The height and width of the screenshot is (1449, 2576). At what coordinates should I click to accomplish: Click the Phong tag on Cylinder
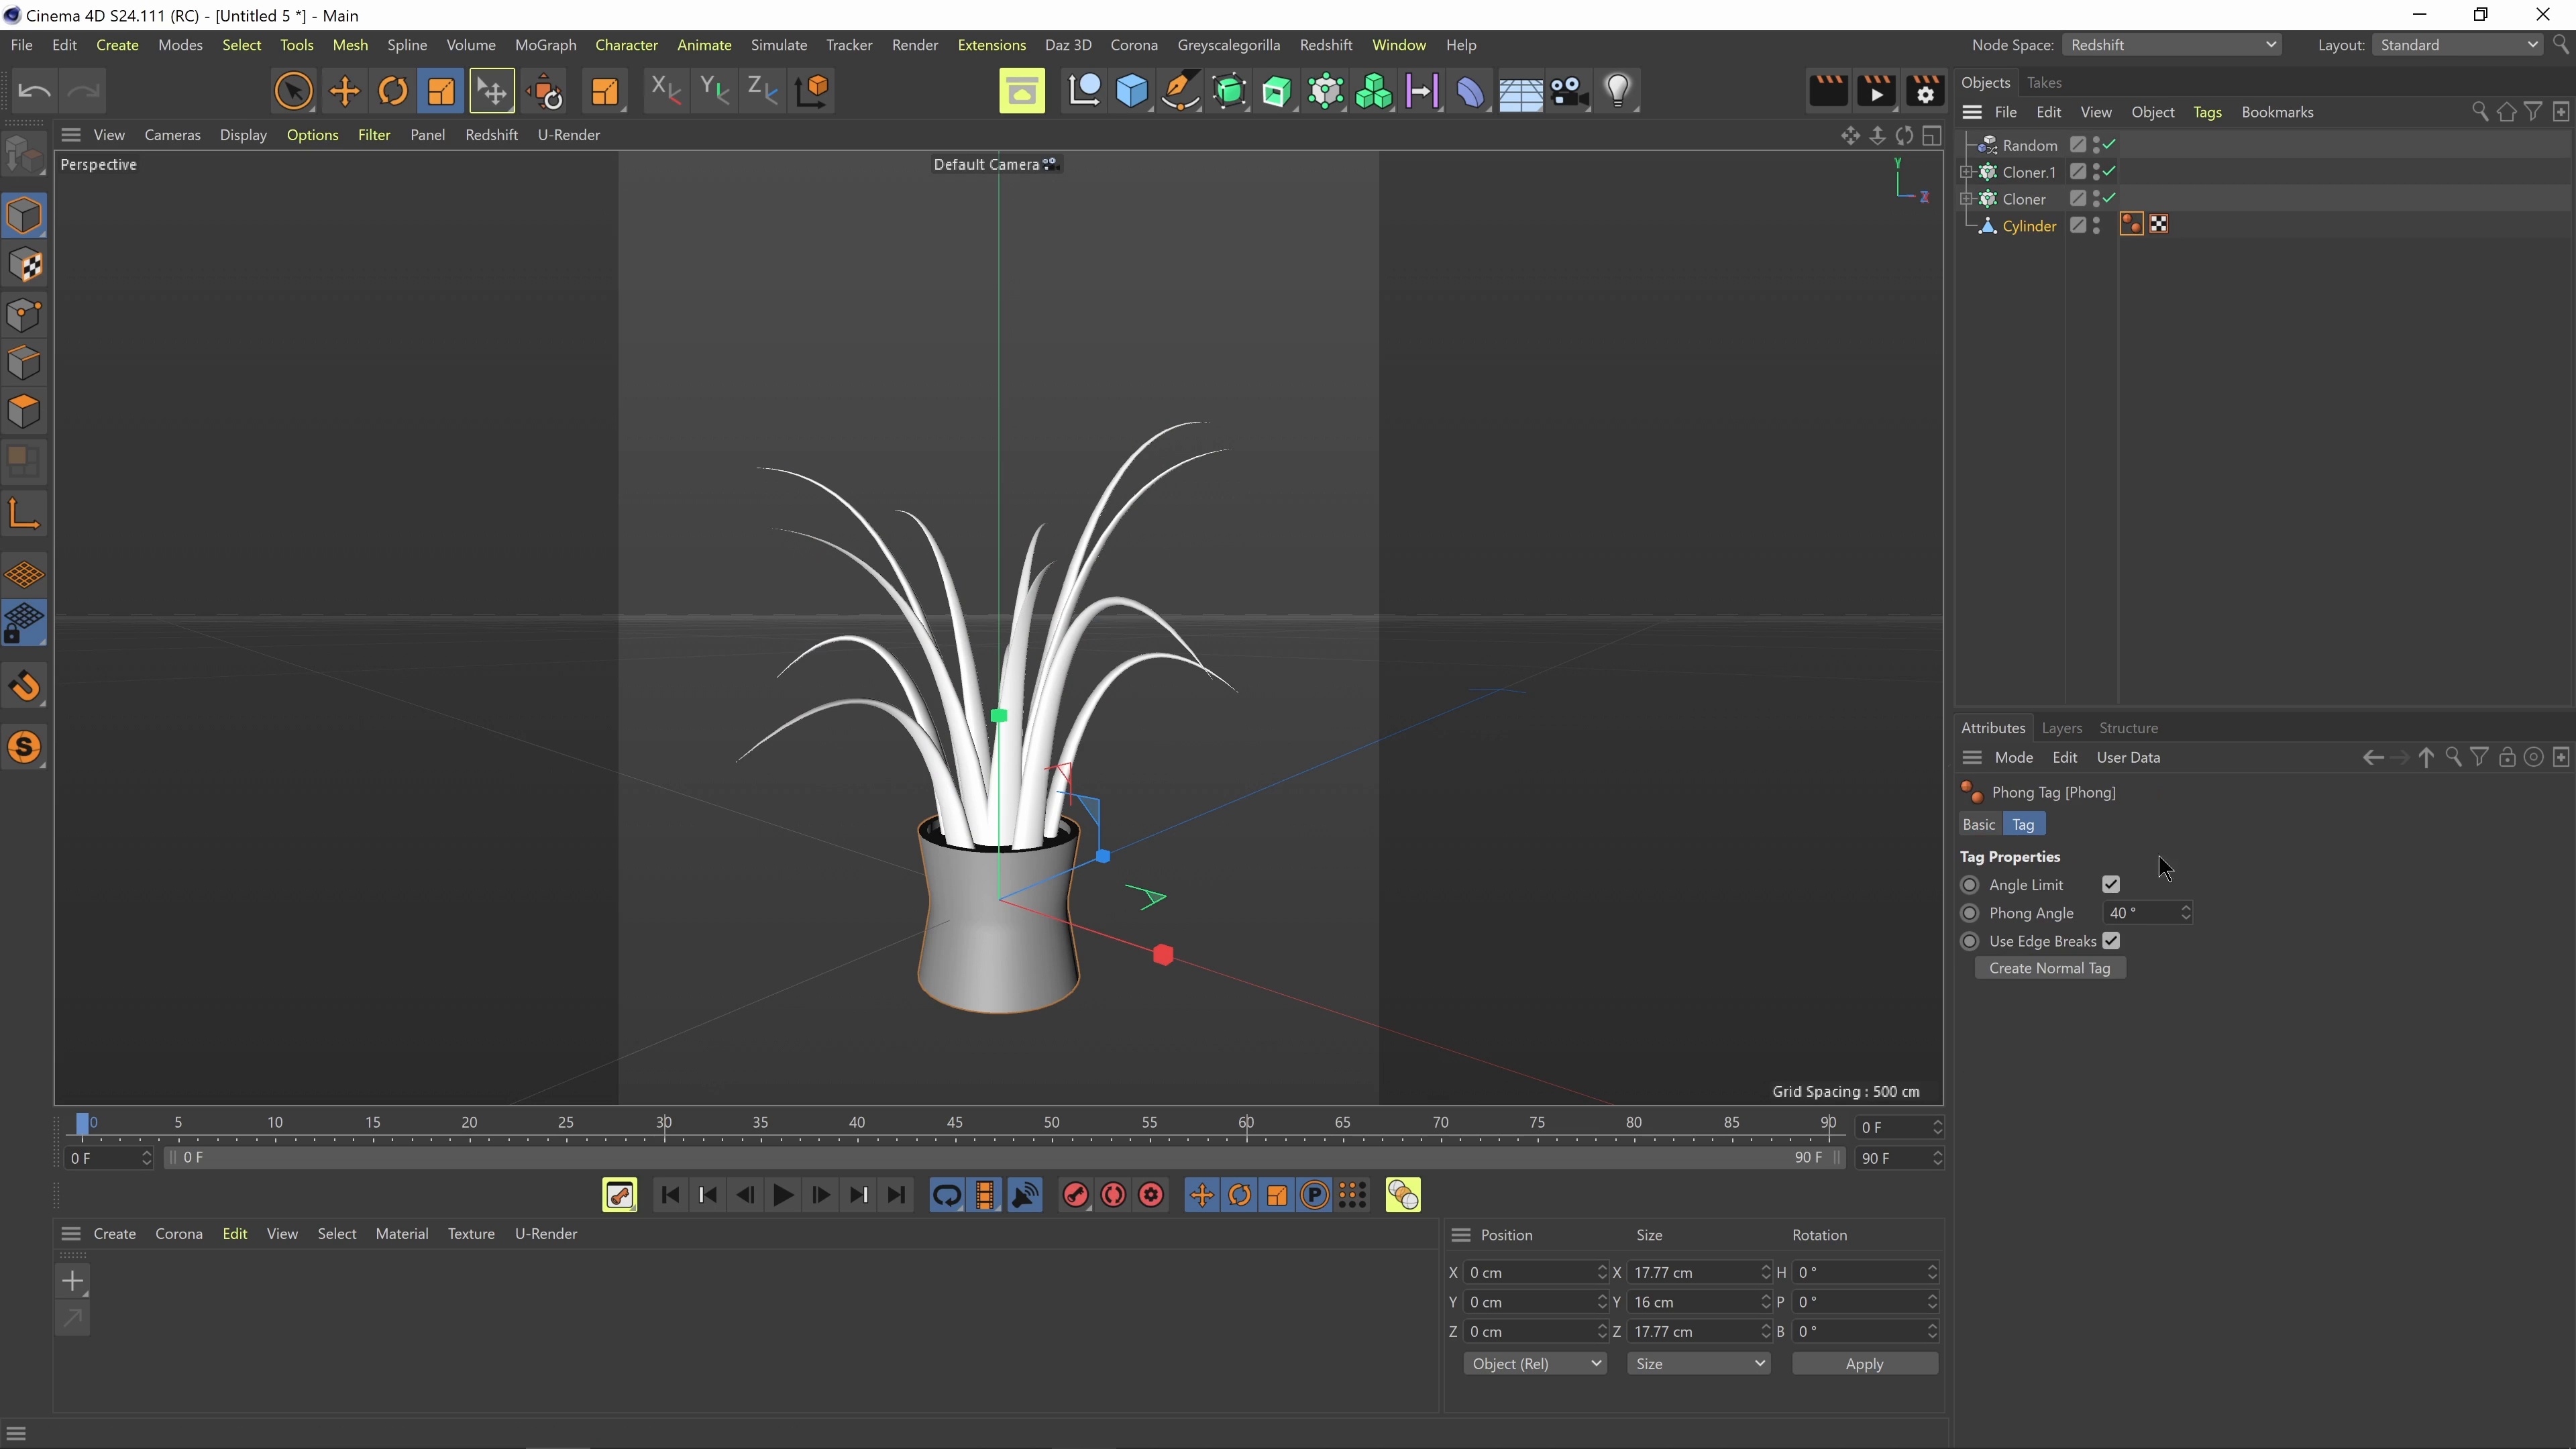pos(2131,225)
